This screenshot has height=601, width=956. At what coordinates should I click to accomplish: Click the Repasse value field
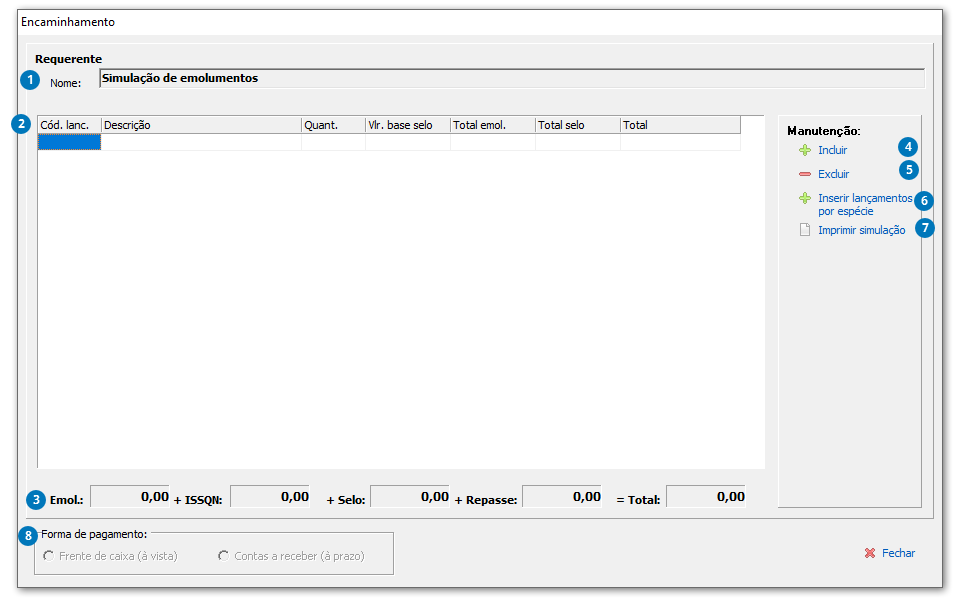[562, 497]
